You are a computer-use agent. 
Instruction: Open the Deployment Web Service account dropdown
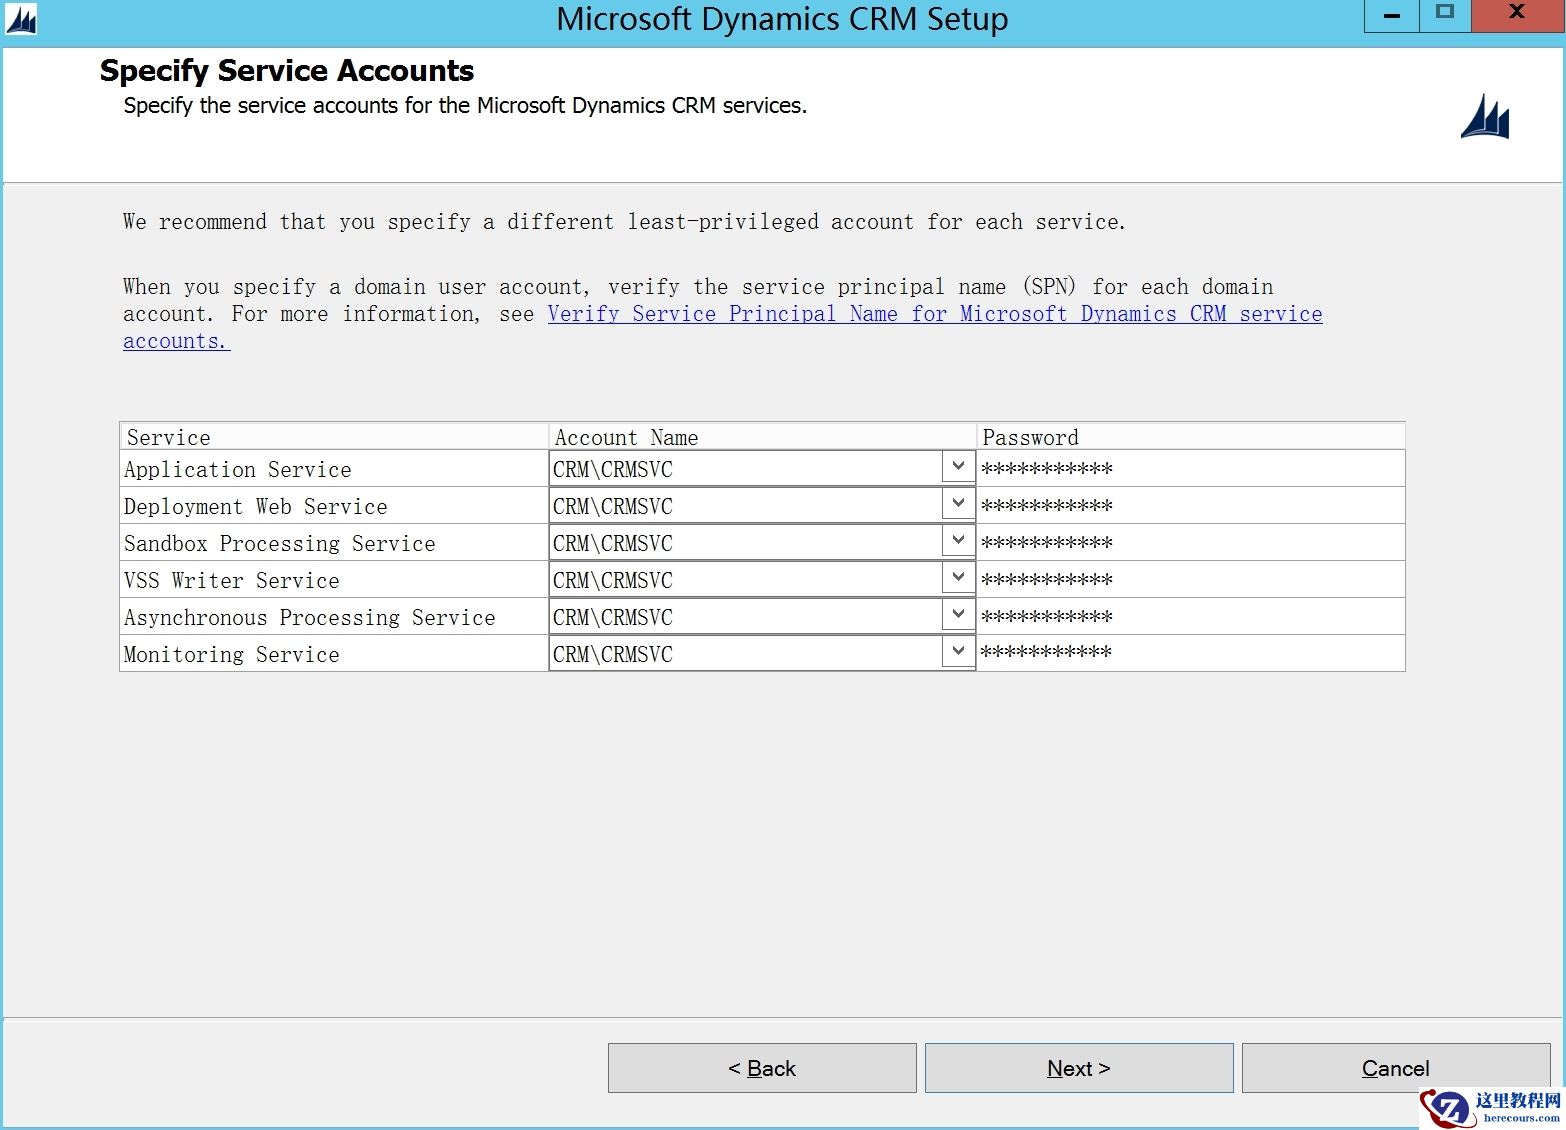pyautogui.click(x=957, y=503)
